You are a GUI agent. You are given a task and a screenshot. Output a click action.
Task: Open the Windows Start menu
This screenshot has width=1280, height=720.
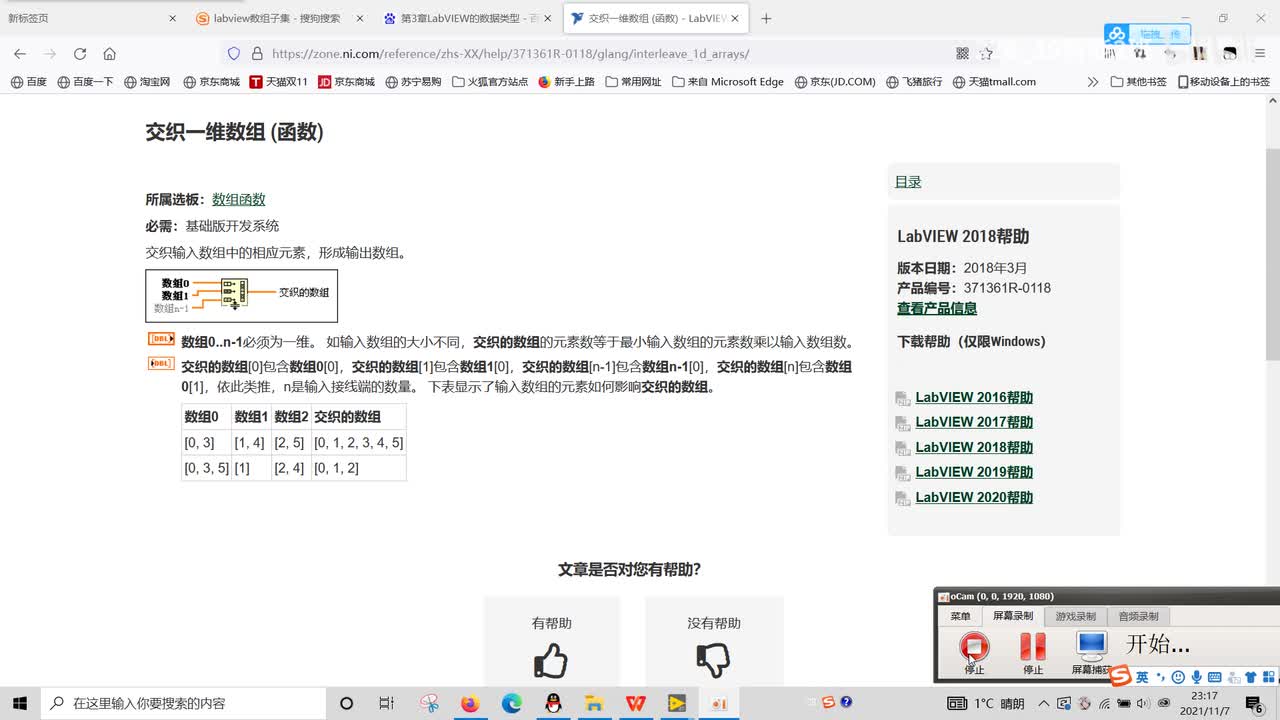click(20, 703)
